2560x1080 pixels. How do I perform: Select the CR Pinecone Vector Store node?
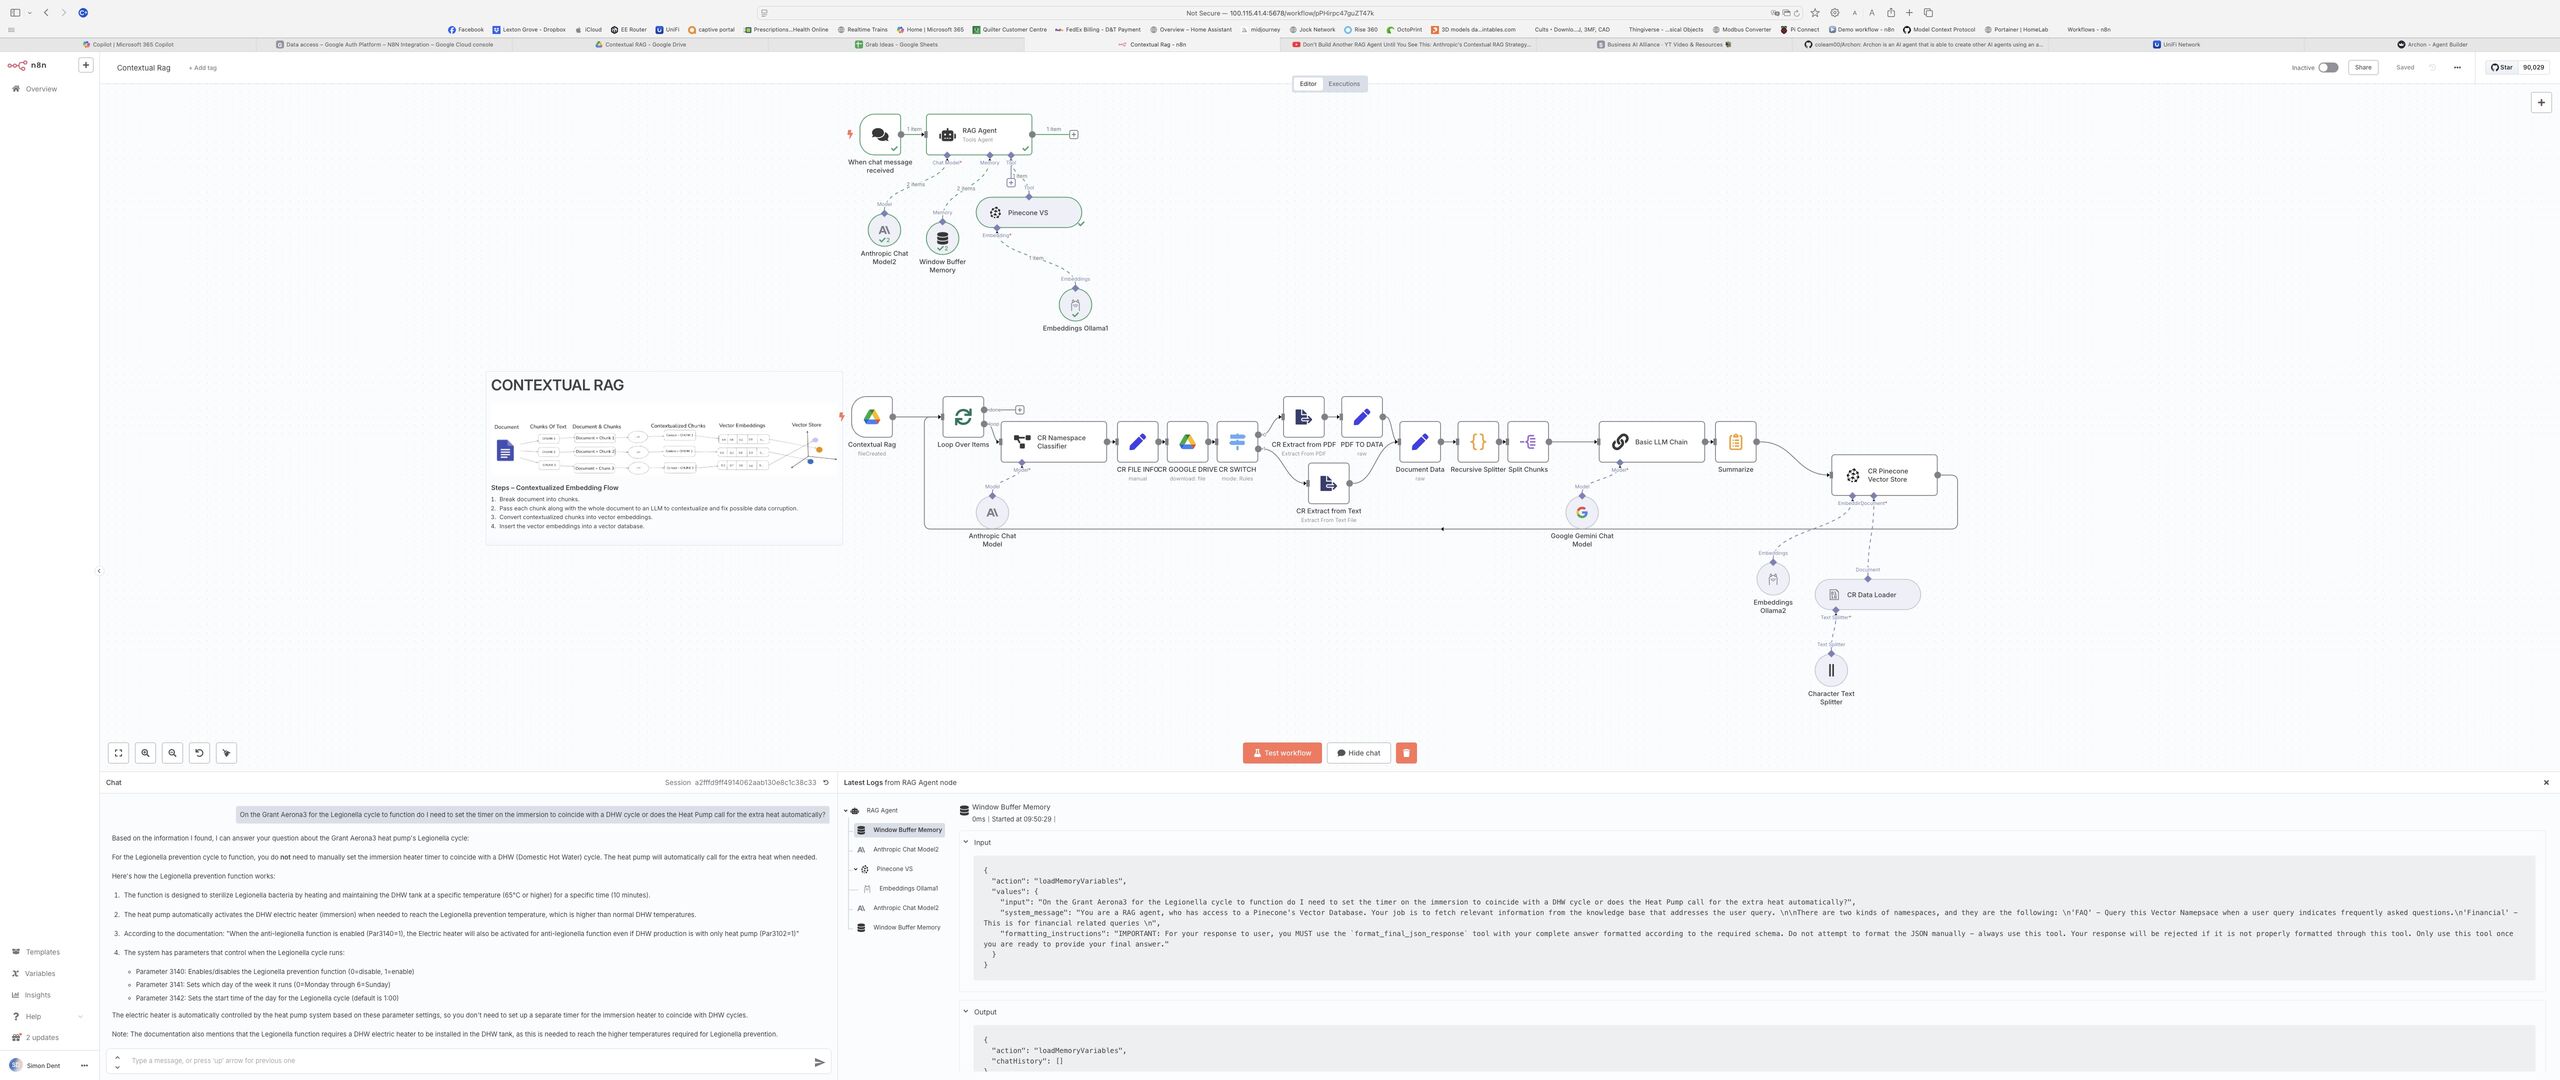[x=1884, y=475]
